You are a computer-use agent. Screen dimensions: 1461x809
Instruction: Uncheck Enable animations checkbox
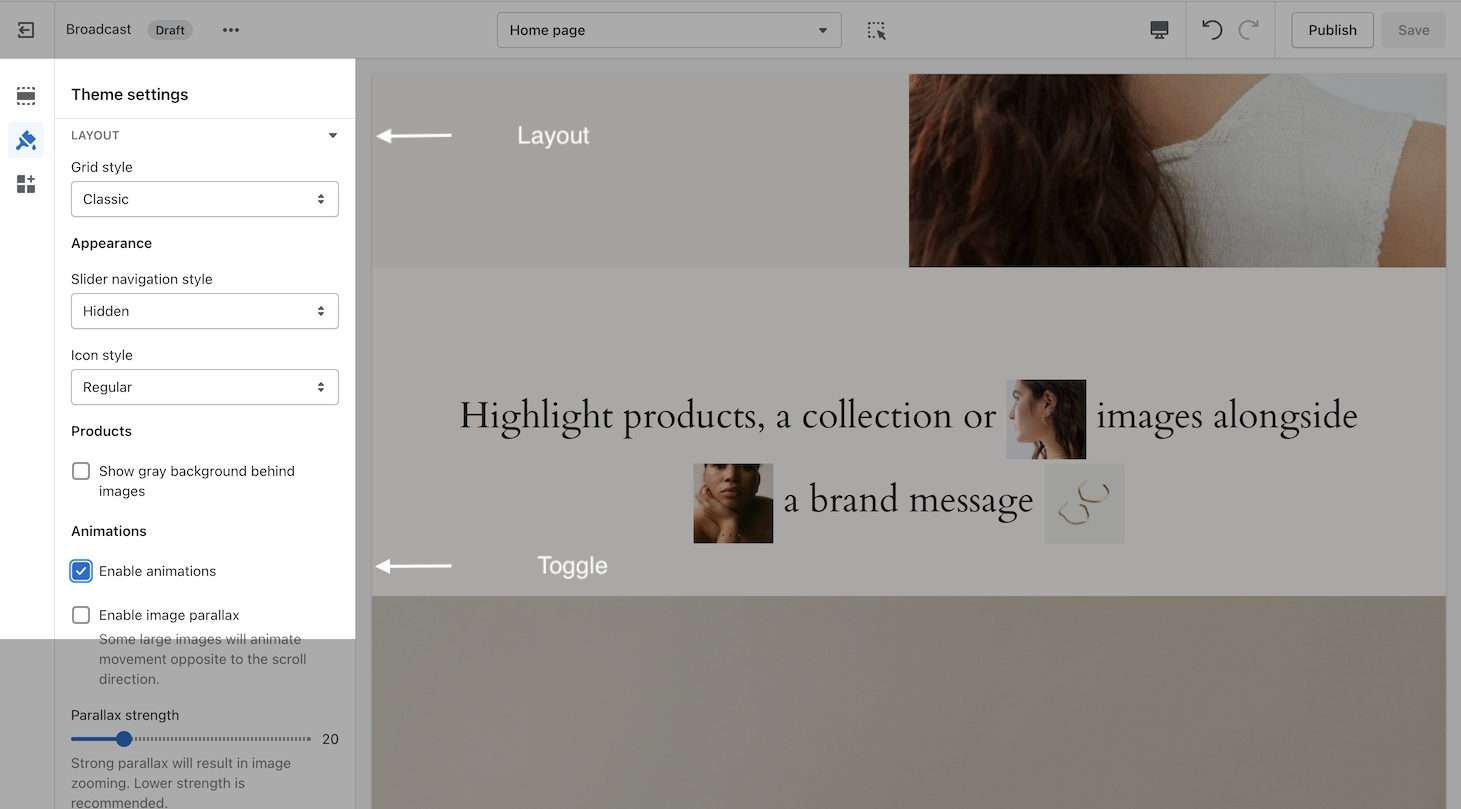click(x=81, y=571)
